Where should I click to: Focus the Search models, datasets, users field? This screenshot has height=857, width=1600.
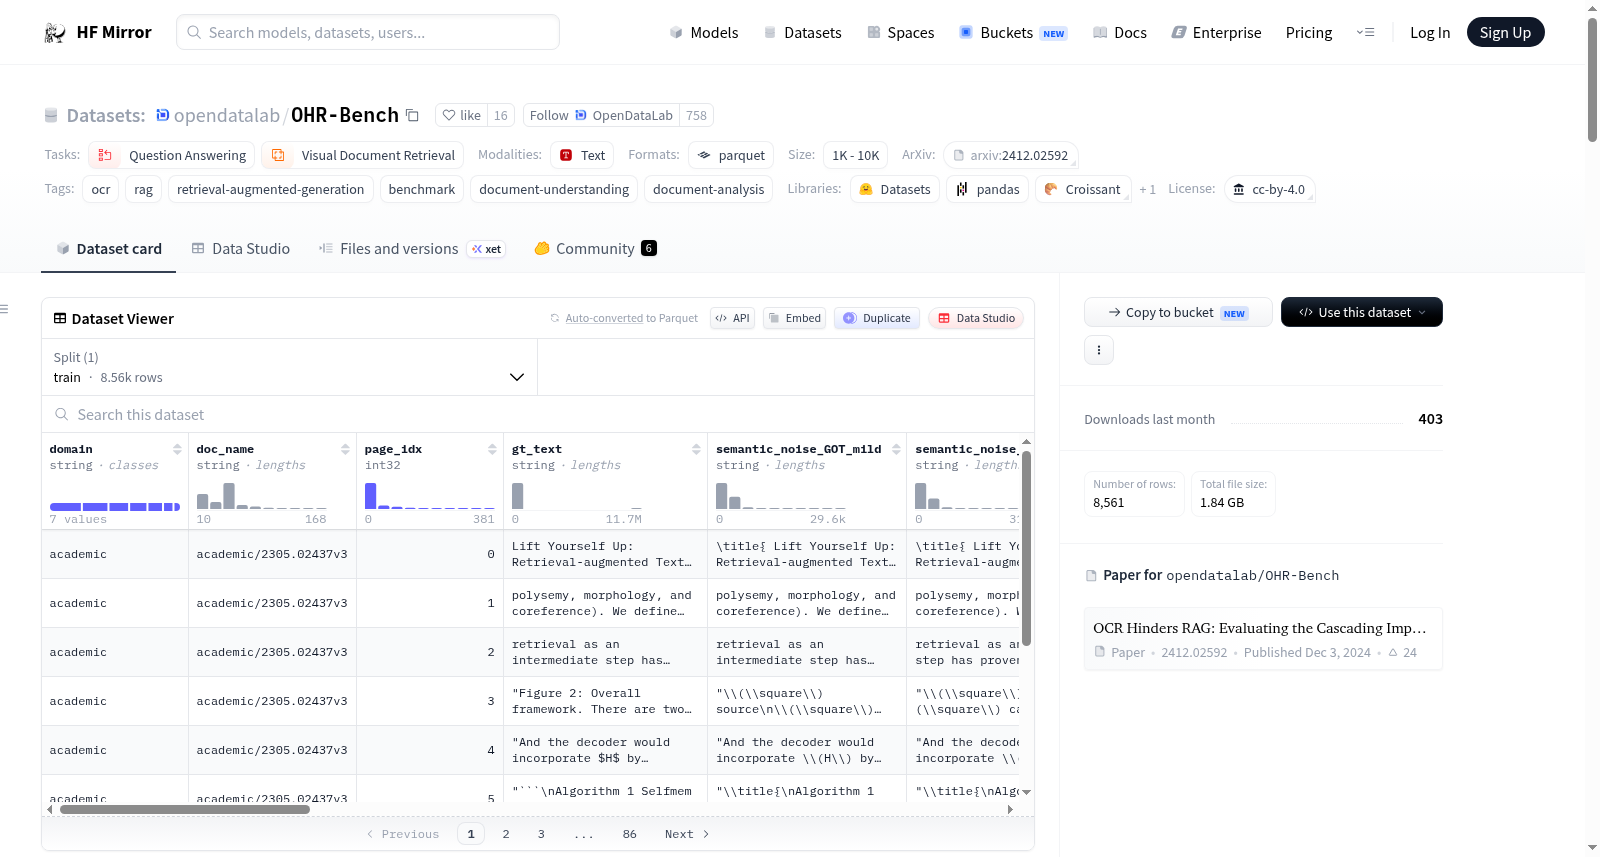(x=368, y=32)
